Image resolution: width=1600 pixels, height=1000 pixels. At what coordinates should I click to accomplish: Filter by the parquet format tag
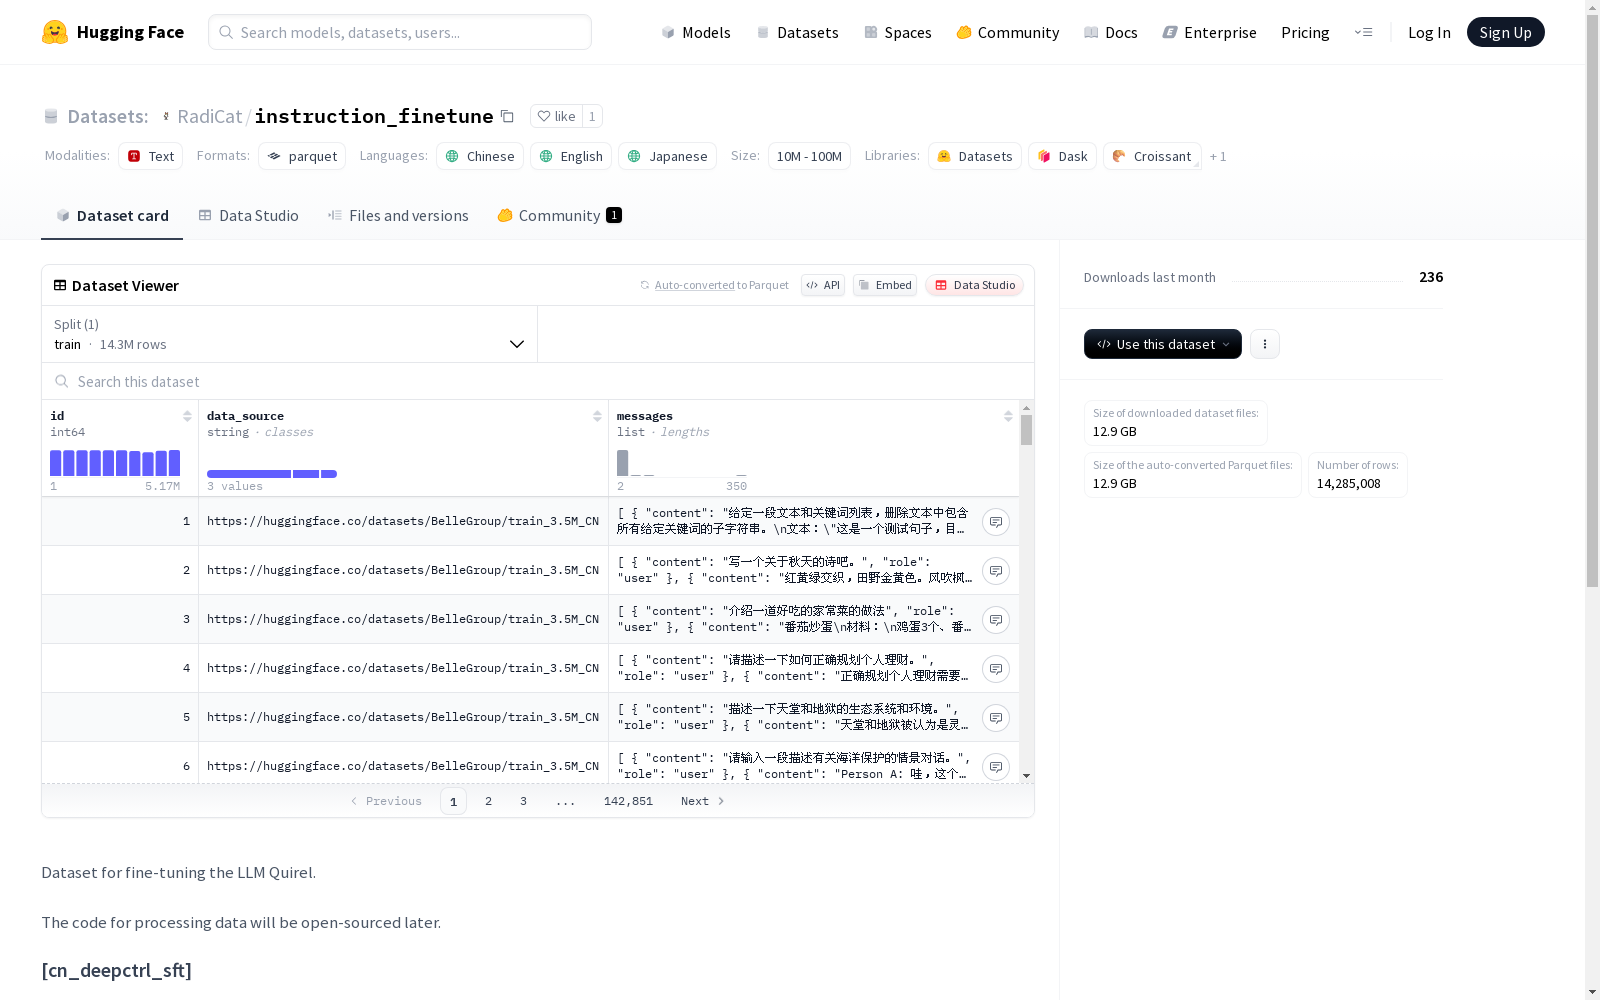pyautogui.click(x=302, y=156)
